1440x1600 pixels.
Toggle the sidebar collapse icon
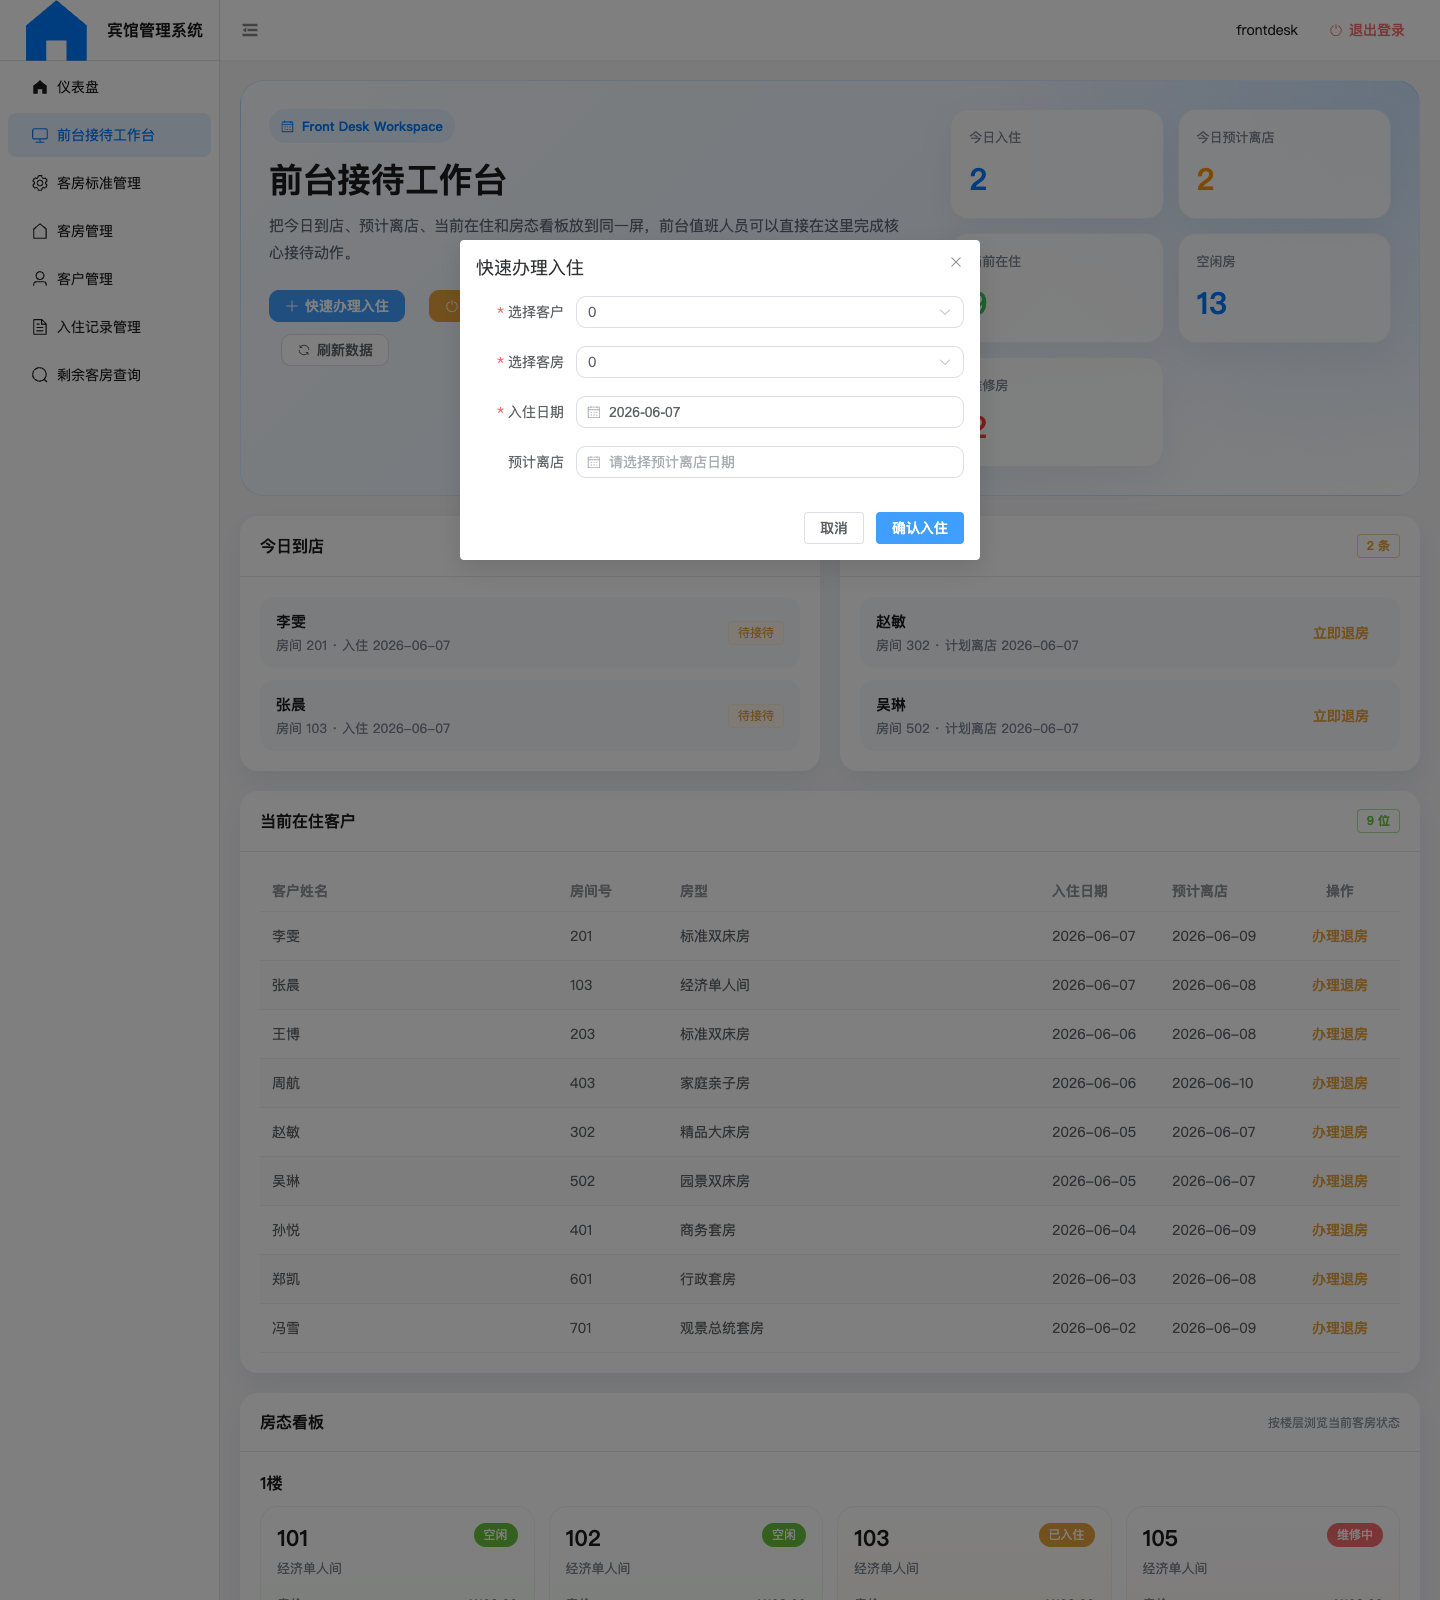click(250, 30)
